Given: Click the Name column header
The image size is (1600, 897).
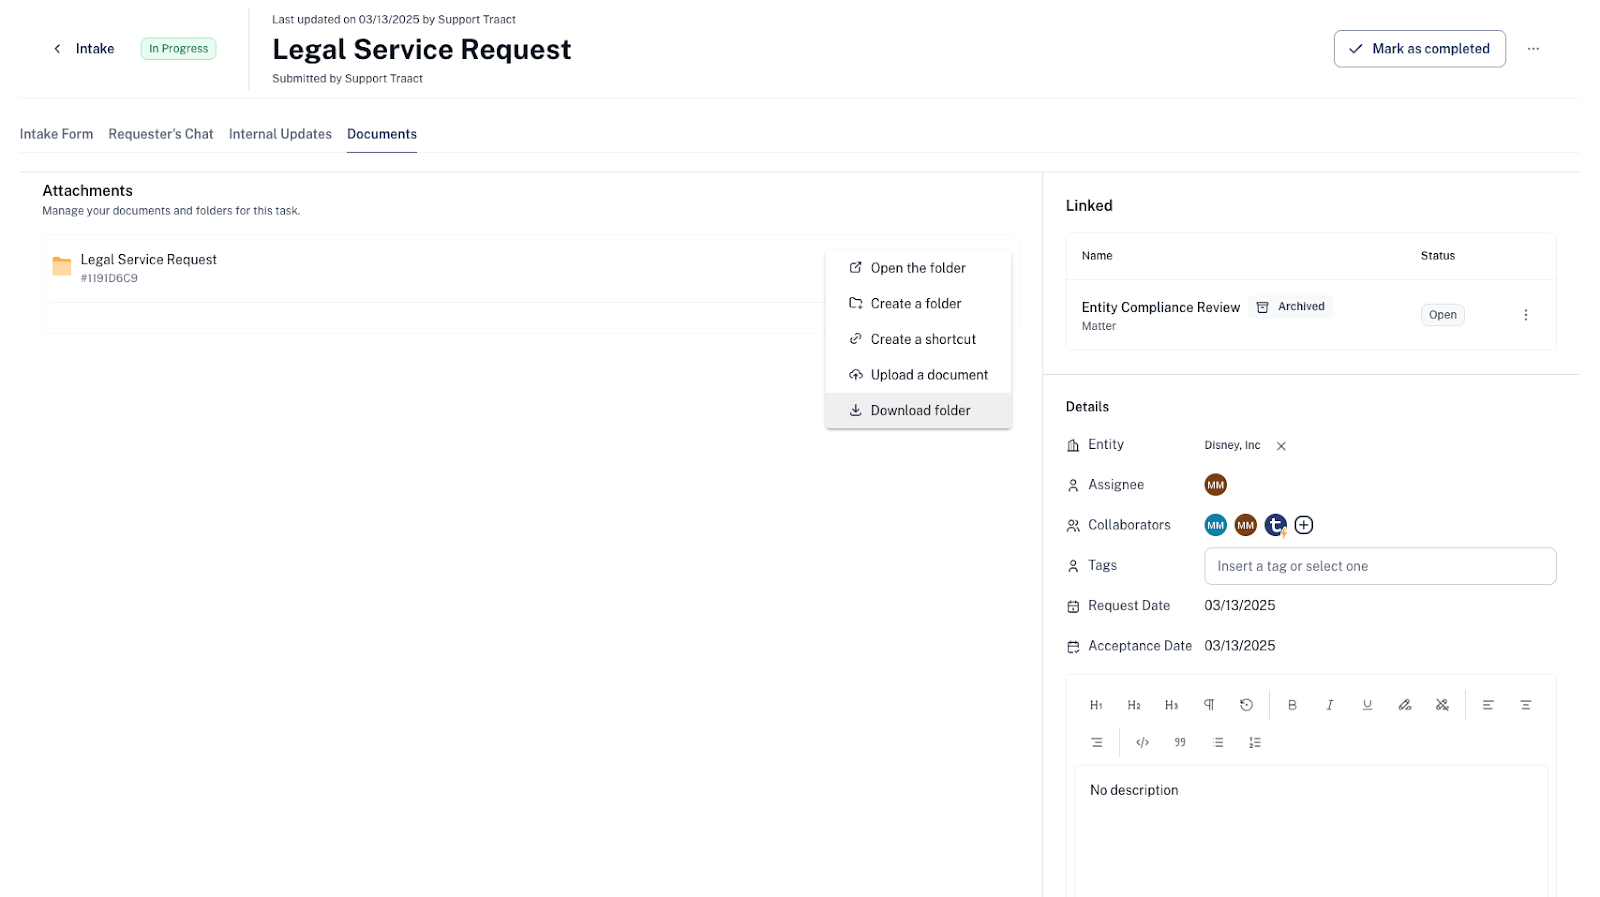Looking at the screenshot, I should [x=1097, y=256].
